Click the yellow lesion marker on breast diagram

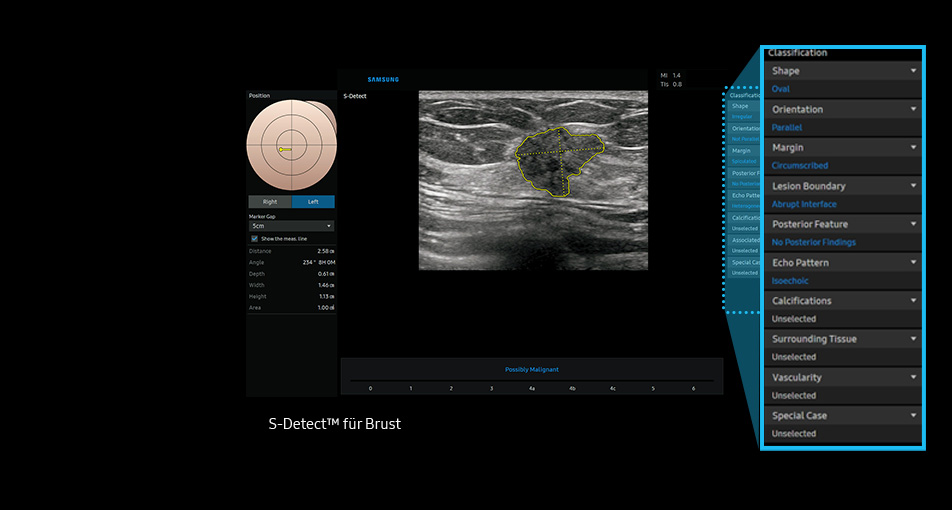(x=285, y=149)
